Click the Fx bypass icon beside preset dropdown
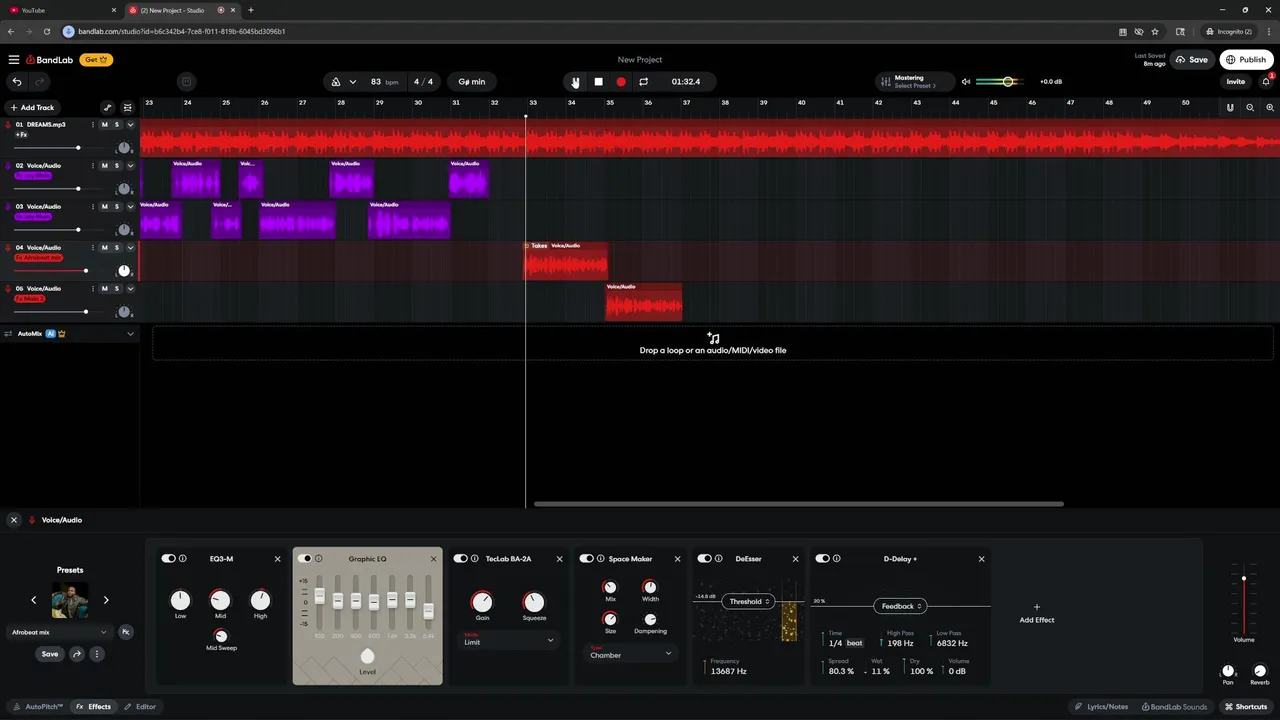The image size is (1280, 720). tap(126, 632)
